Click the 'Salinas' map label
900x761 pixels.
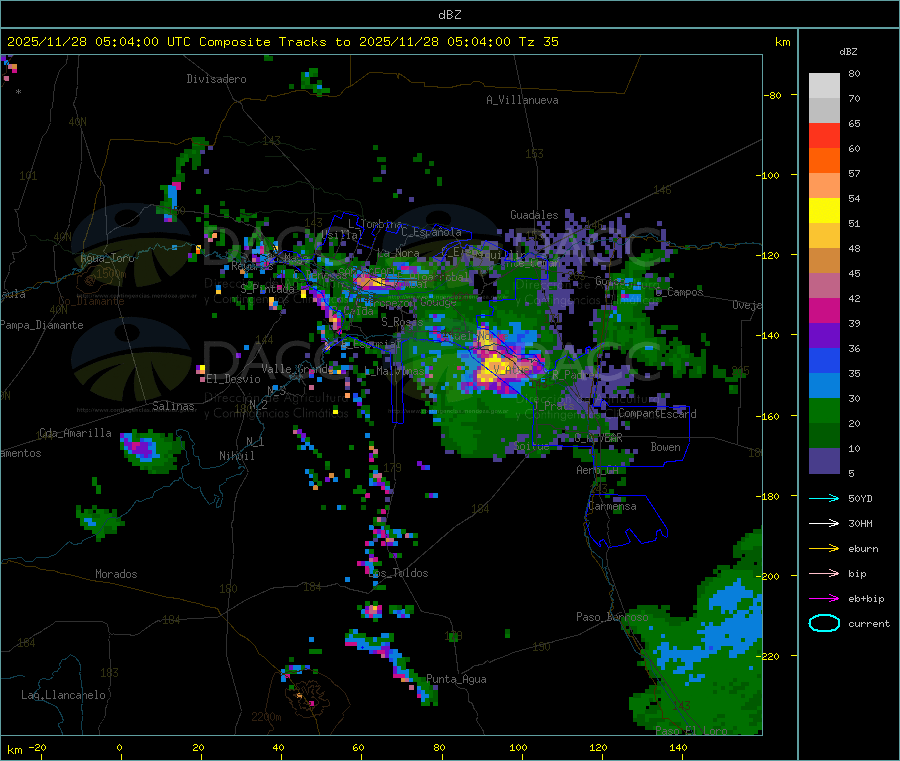pyautogui.click(x=173, y=406)
